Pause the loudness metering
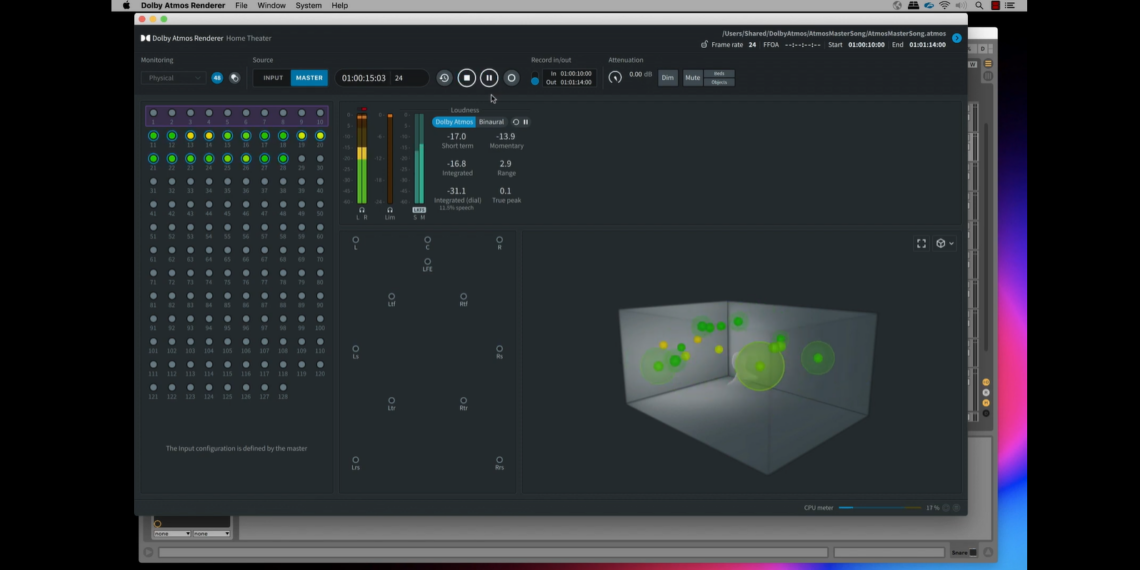Screen dimensions: 1140x570 [x=526, y=122]
